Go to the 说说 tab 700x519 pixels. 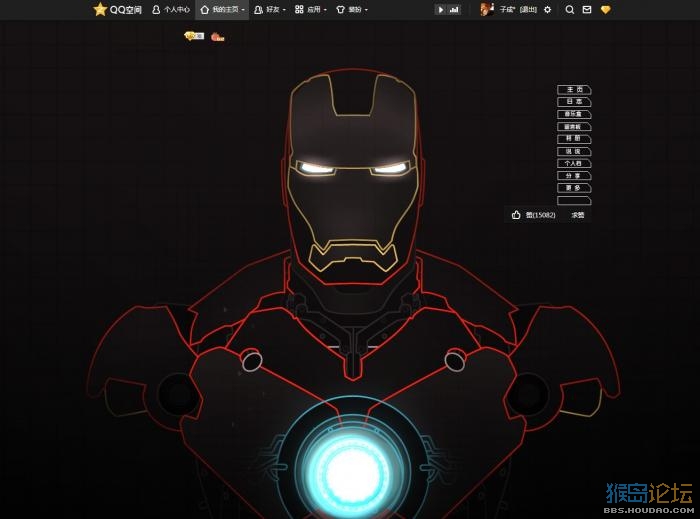tap(574, 151)
